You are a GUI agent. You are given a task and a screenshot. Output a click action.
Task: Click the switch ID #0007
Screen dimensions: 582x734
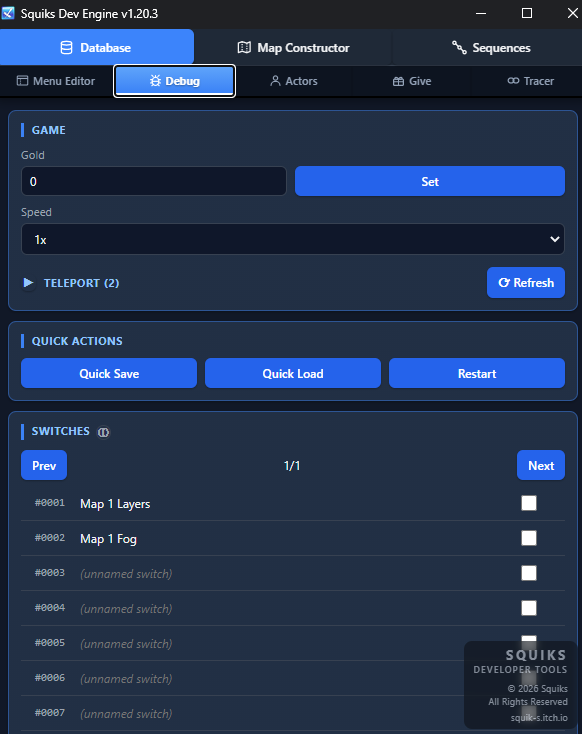(50, 713)
